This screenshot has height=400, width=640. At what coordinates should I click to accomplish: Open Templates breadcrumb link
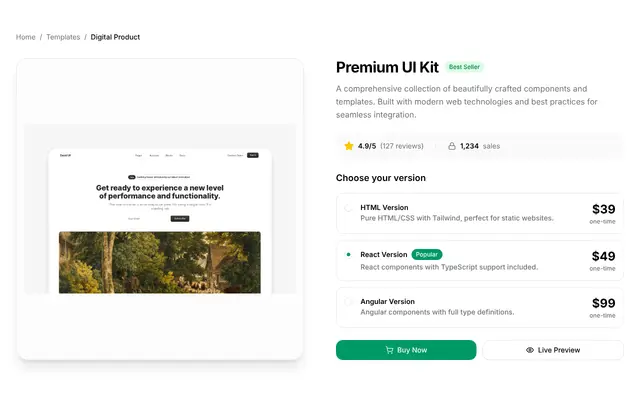pyautogui.click(x=63, y=37)
